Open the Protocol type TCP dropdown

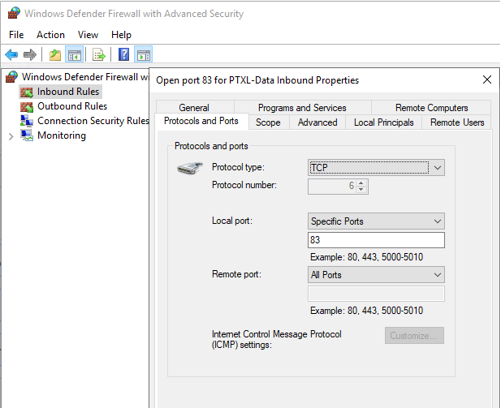(x=376, y=168)
